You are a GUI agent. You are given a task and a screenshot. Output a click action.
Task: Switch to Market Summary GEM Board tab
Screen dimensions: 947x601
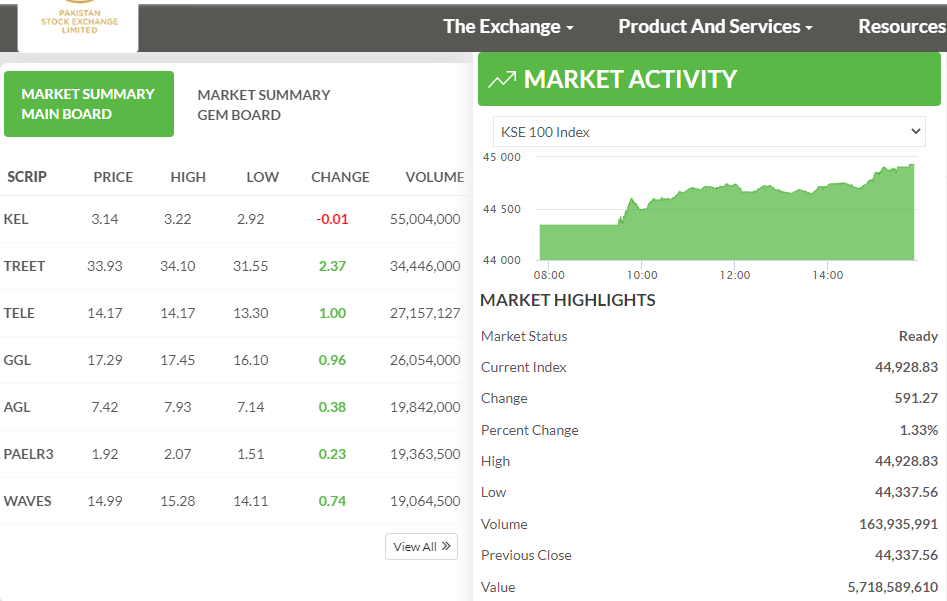coord(263,105)
